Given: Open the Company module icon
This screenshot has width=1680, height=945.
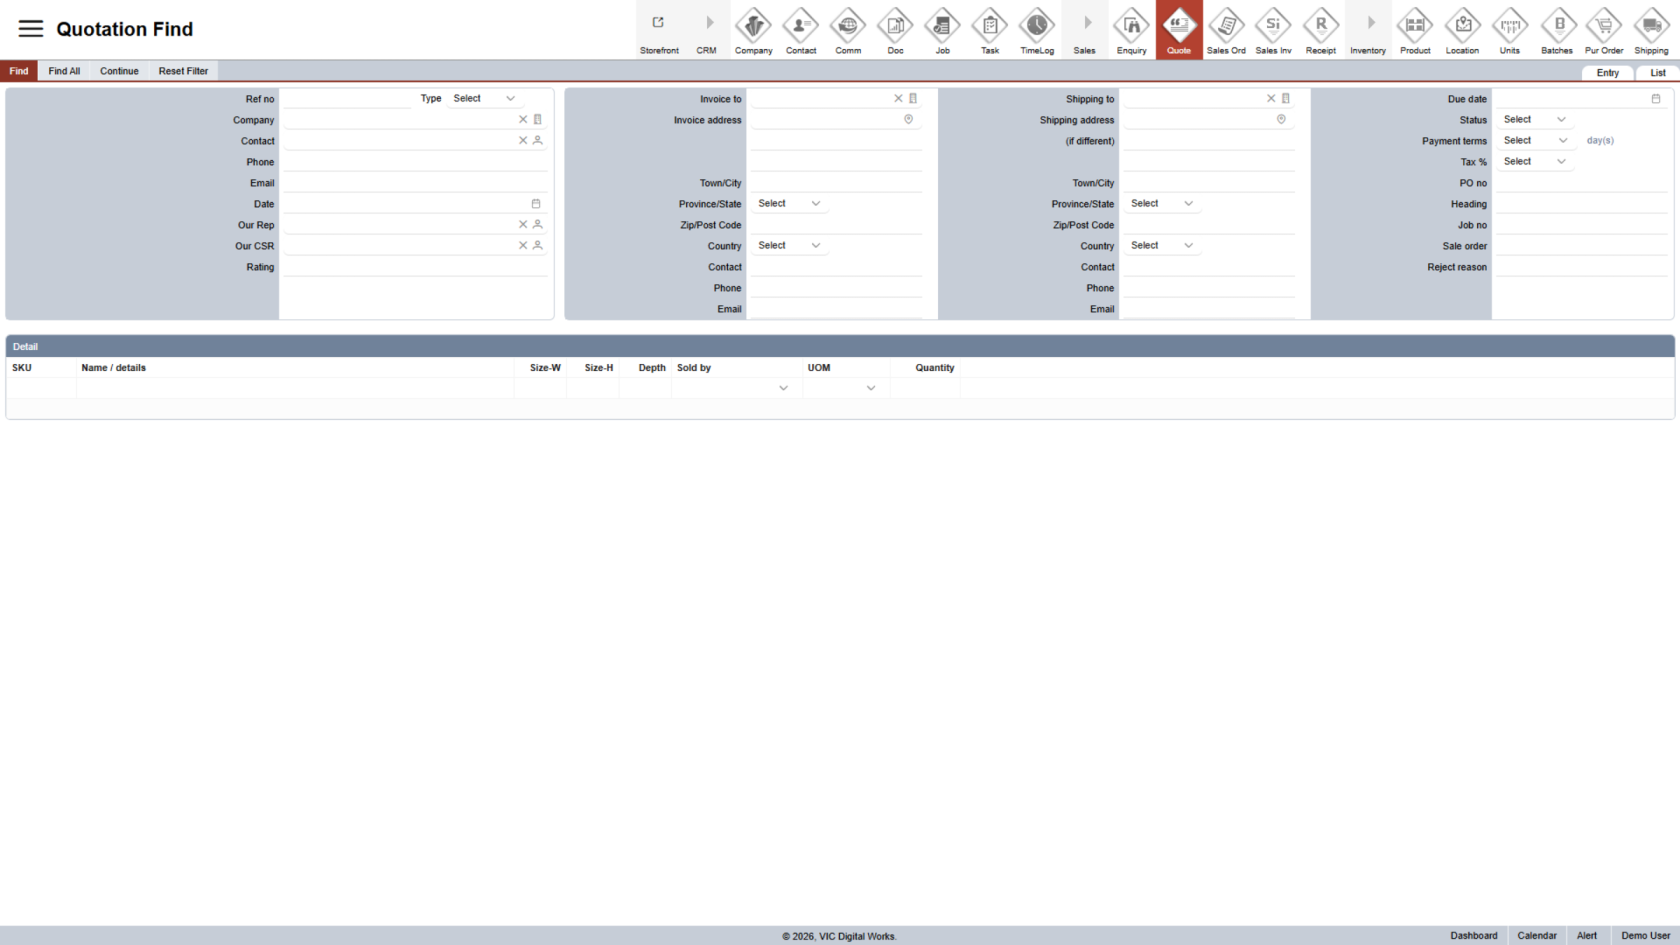Looking at the screenshot, I should click(x=753, y=29).
